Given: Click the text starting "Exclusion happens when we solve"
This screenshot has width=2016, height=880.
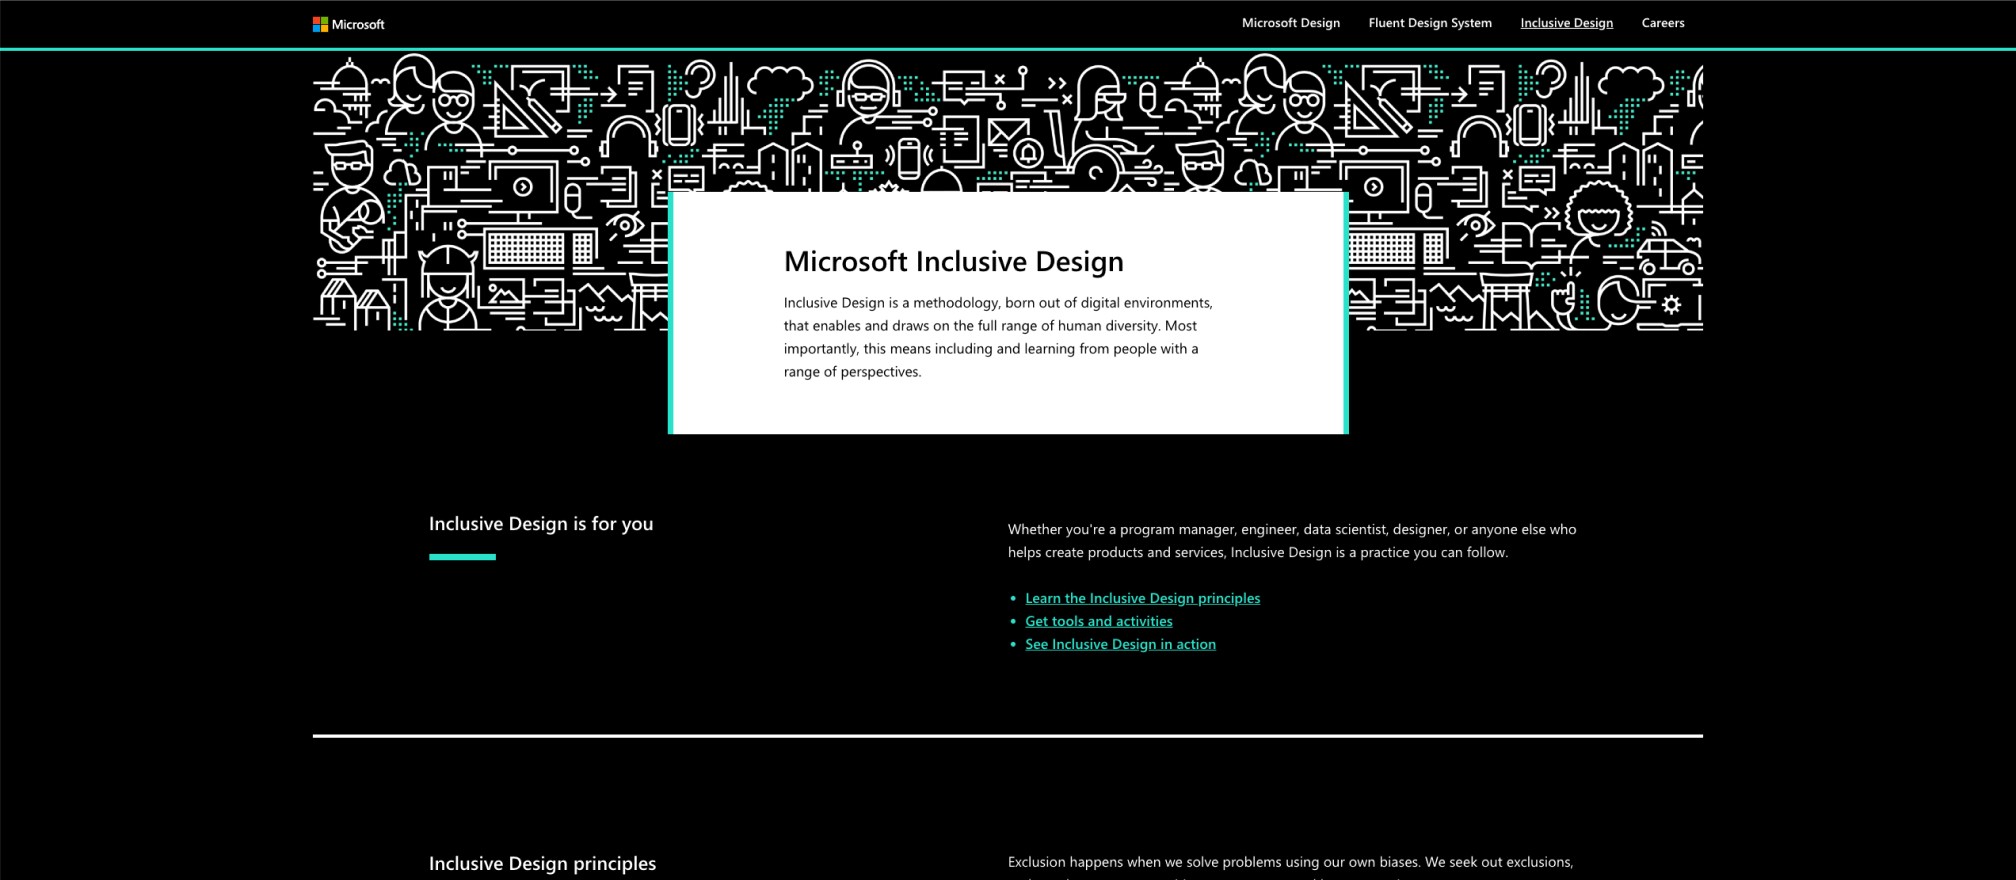Looking at the screenshot, I should (1290, 866).
